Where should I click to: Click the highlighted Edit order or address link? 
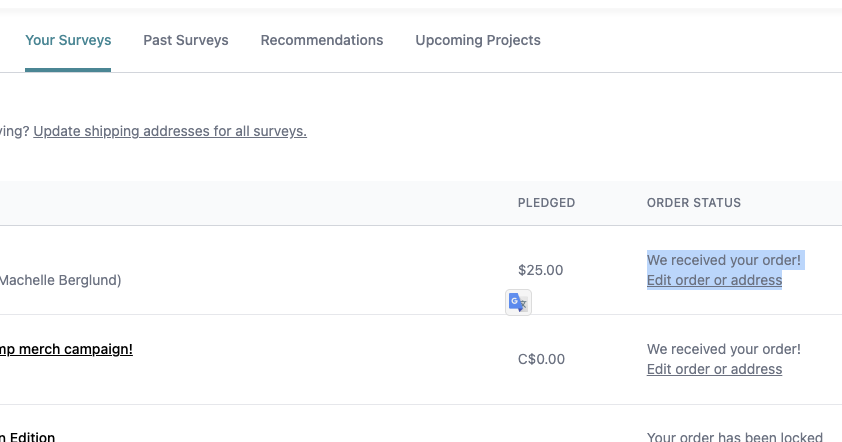(714, 280)
